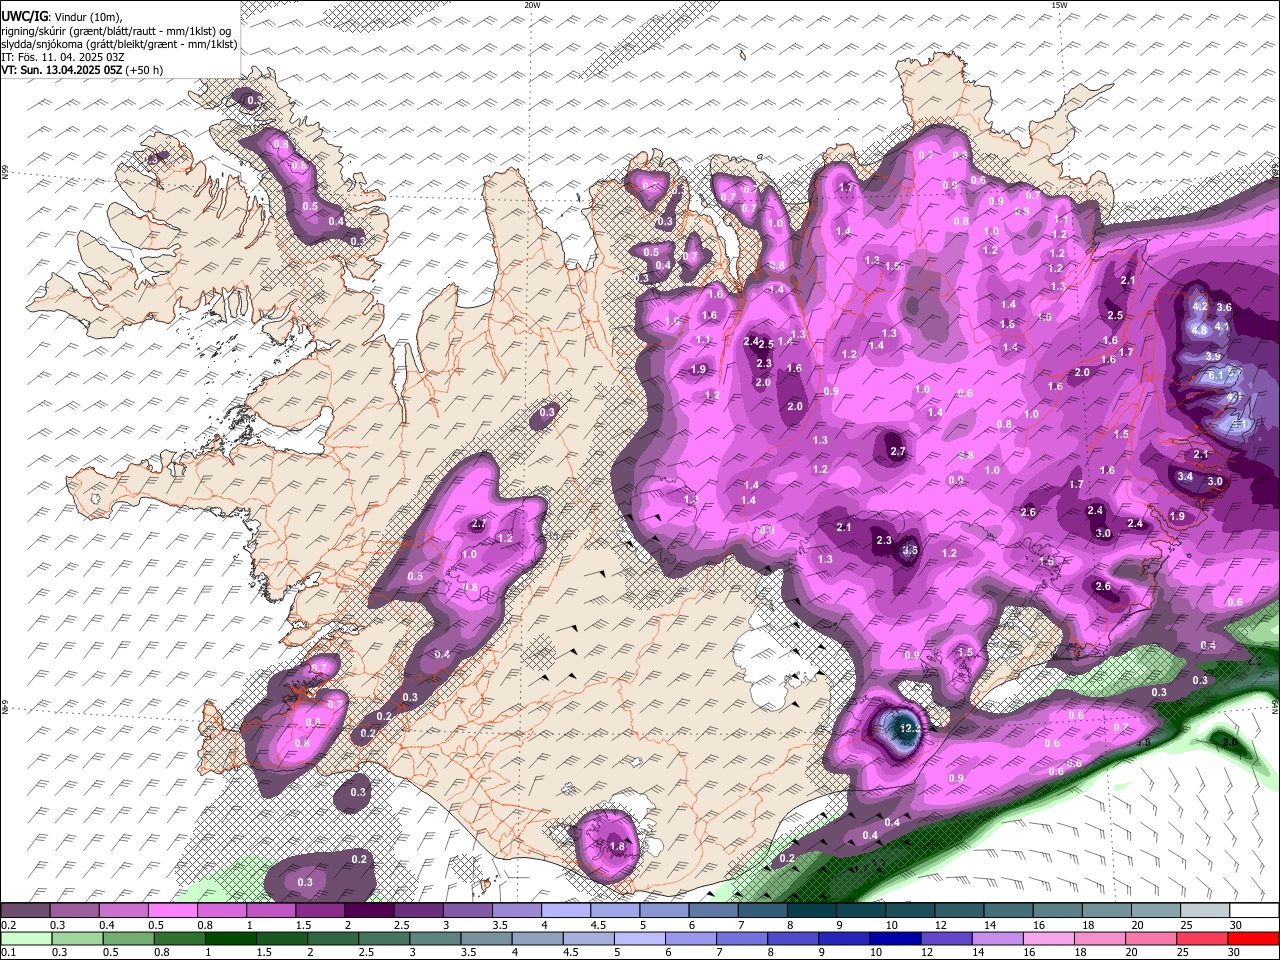Image resolution: width=1280 pixels, height=960 pixels.
Task: Click the '3.4' precipitation value
Action: tap(1185, 477)
